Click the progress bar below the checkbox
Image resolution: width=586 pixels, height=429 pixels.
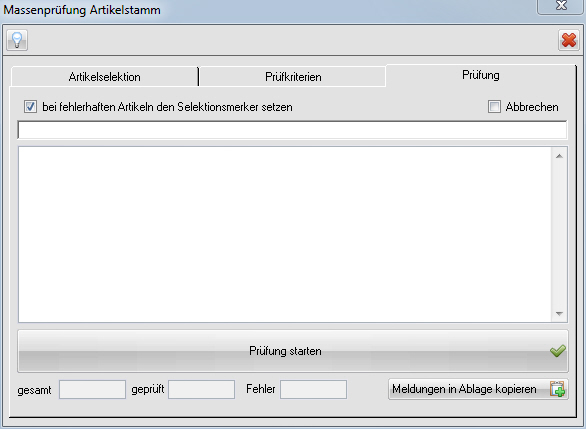click(x=292, y=130)
